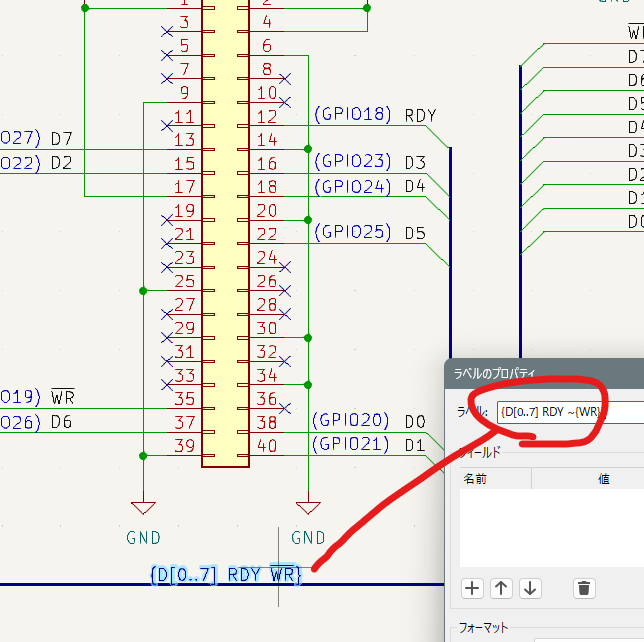Click the GND text under the right ground symbol
The height and width of the screenshot is (642, 644).
pos(308,538)
